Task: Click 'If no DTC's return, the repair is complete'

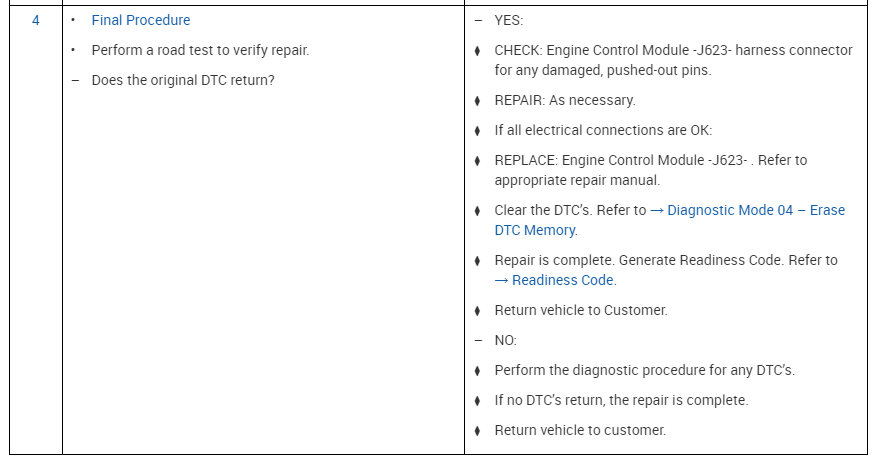Action: click(x=621, y=400)
